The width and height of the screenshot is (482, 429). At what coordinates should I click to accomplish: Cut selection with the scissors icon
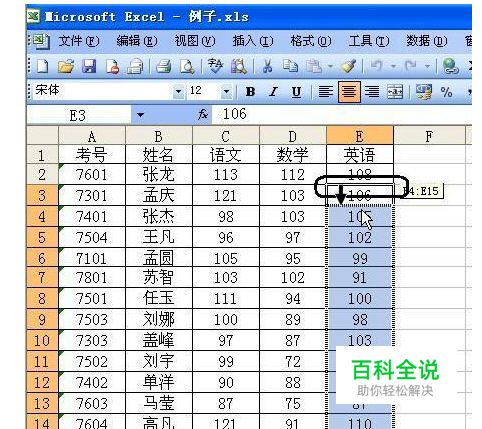pos(267,66)
